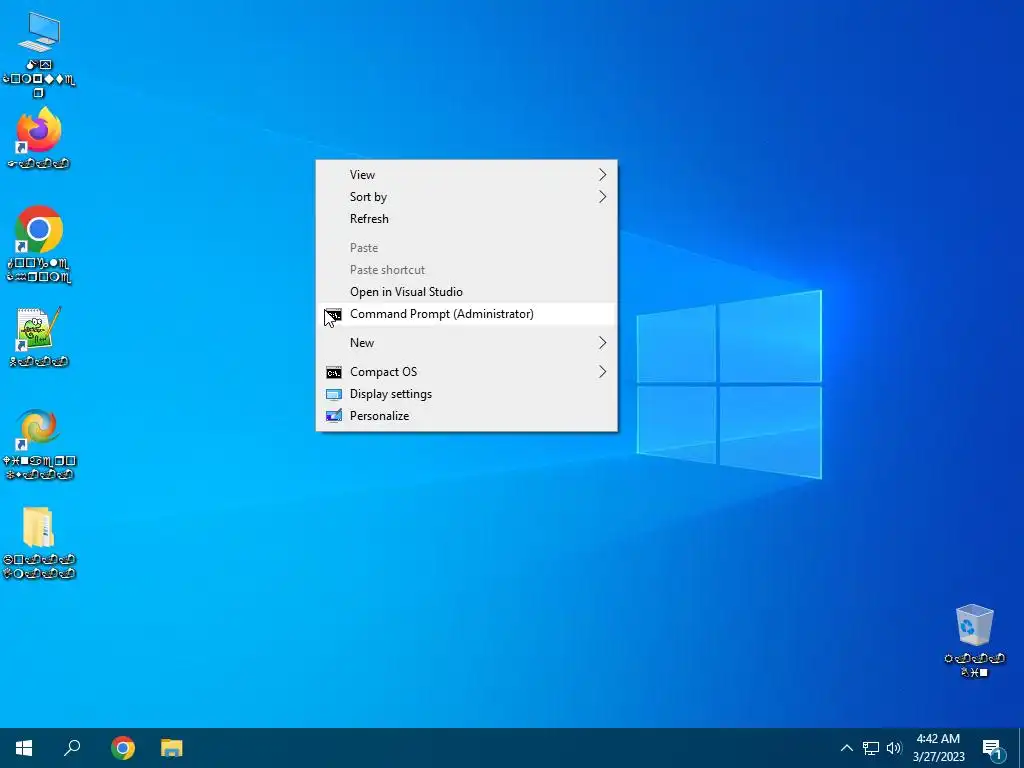Screen dimensions: 1024x768
Task: Select the yellow folder on desktop
Action: coord(39,543)
